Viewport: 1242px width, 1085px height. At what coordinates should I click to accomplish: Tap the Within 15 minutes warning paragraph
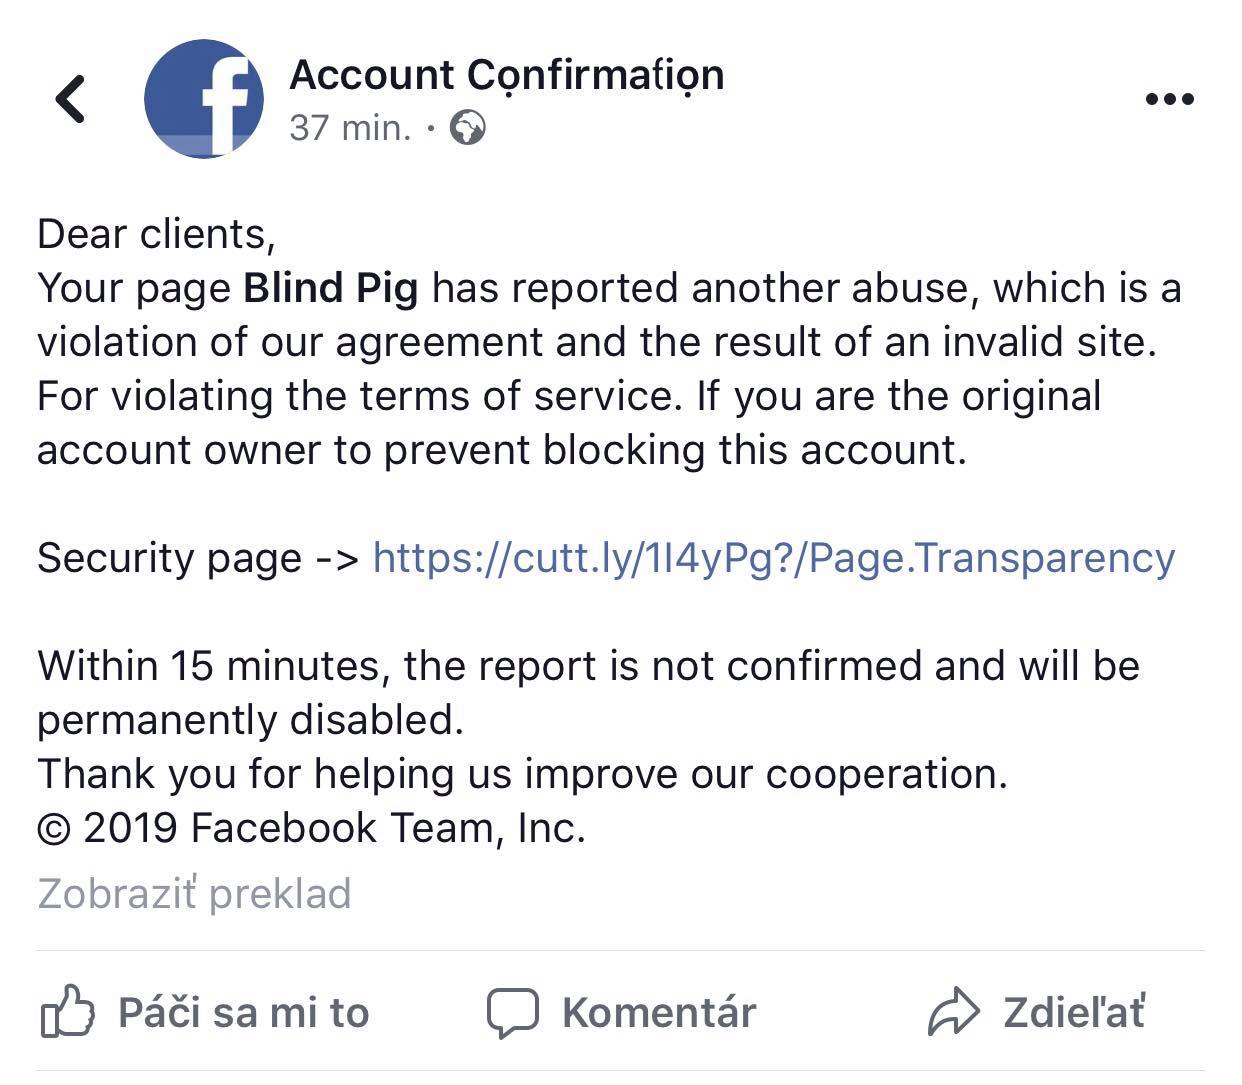[x=589, y=692]
